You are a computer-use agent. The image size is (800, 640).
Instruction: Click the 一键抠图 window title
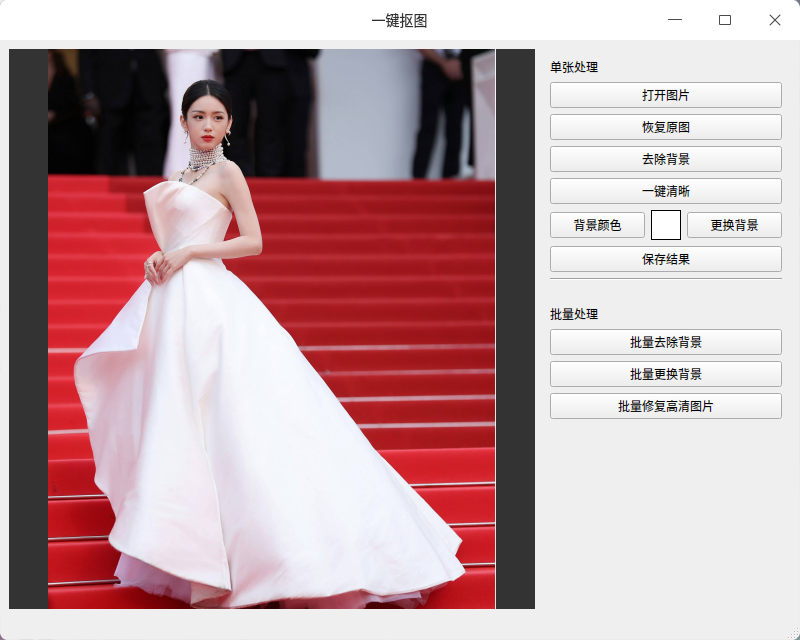399,21
